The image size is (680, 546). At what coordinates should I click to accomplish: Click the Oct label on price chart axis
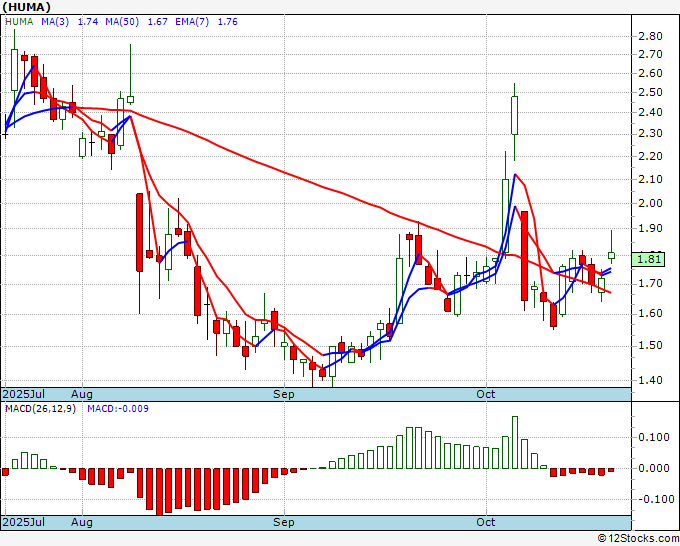coord(486,394)
